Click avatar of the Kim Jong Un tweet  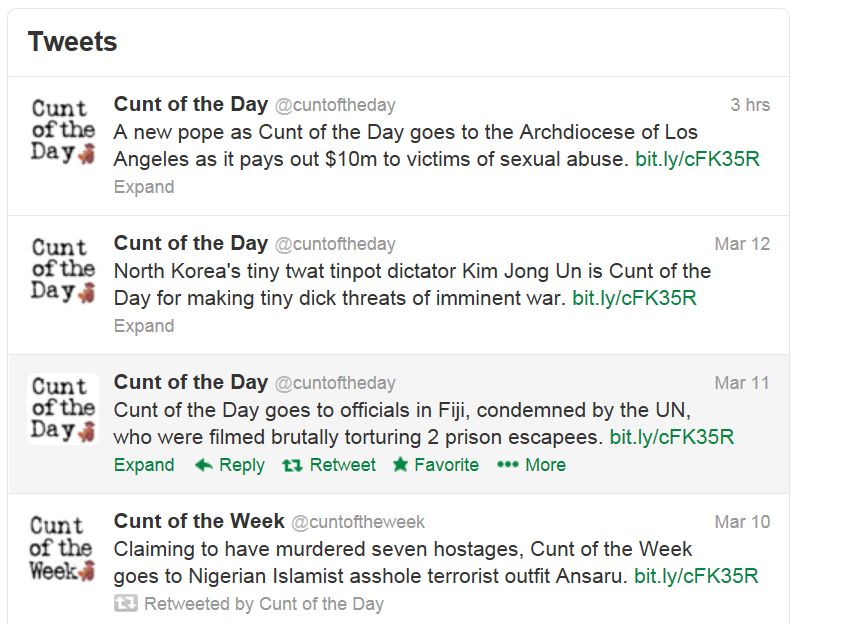click(63, 270)
